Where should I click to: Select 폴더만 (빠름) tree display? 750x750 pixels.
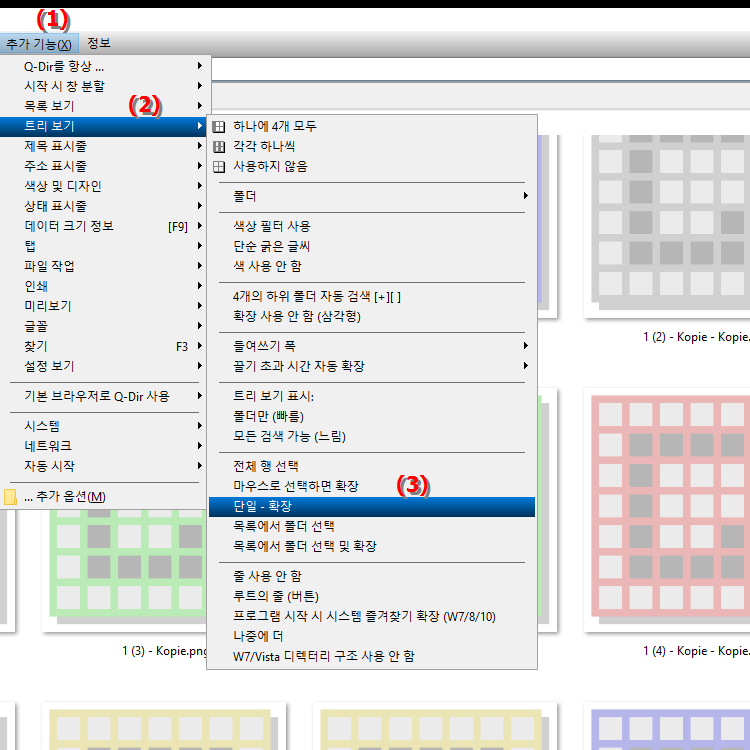click(x=372, y=416)
